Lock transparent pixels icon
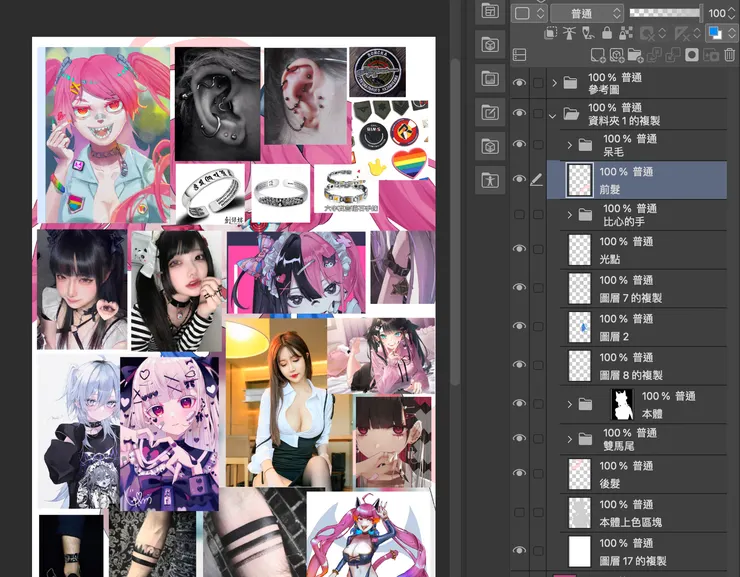 626,33
